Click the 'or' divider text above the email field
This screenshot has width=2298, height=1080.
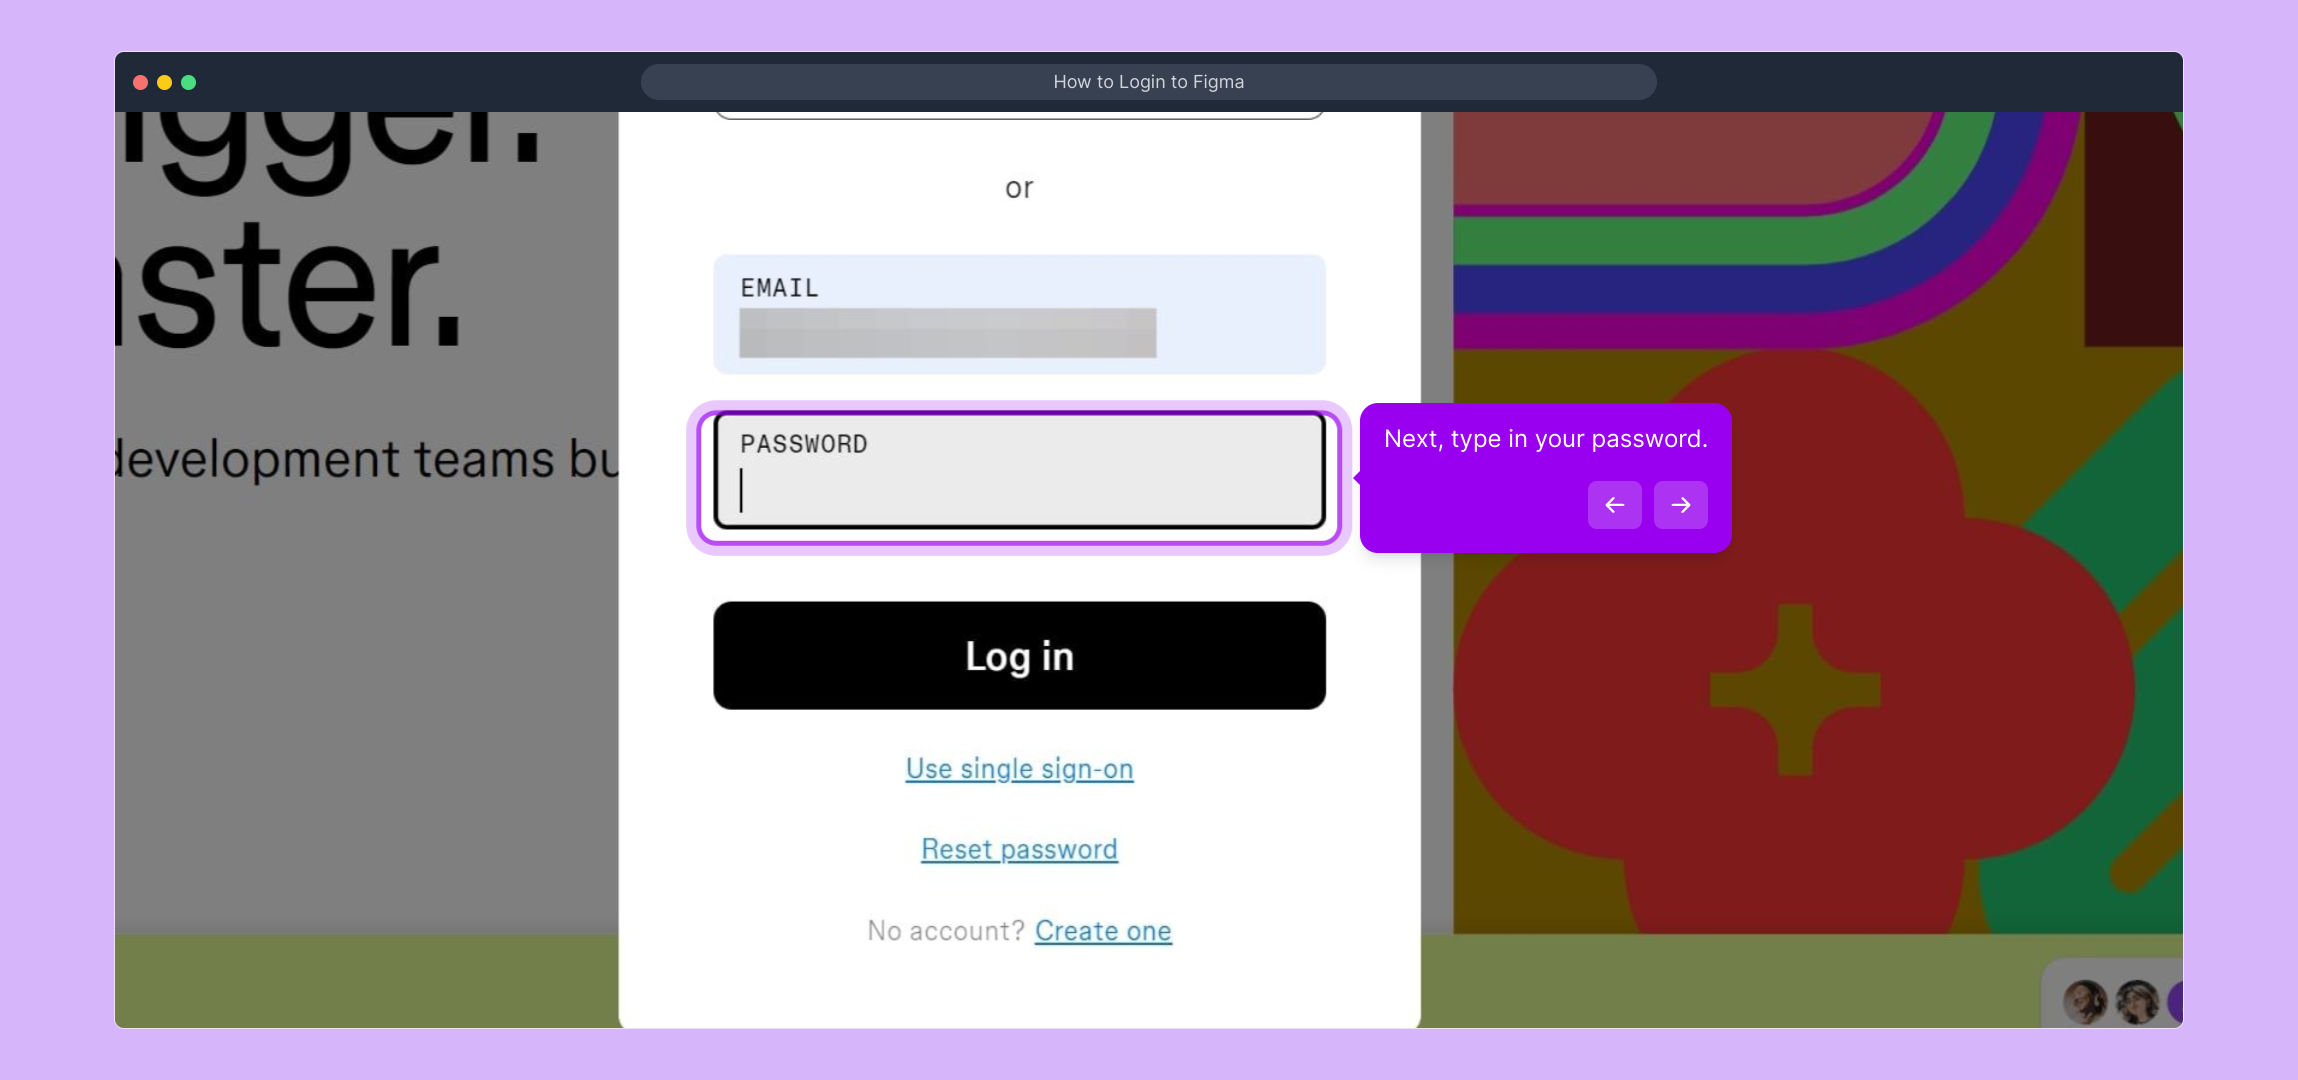1019,188
